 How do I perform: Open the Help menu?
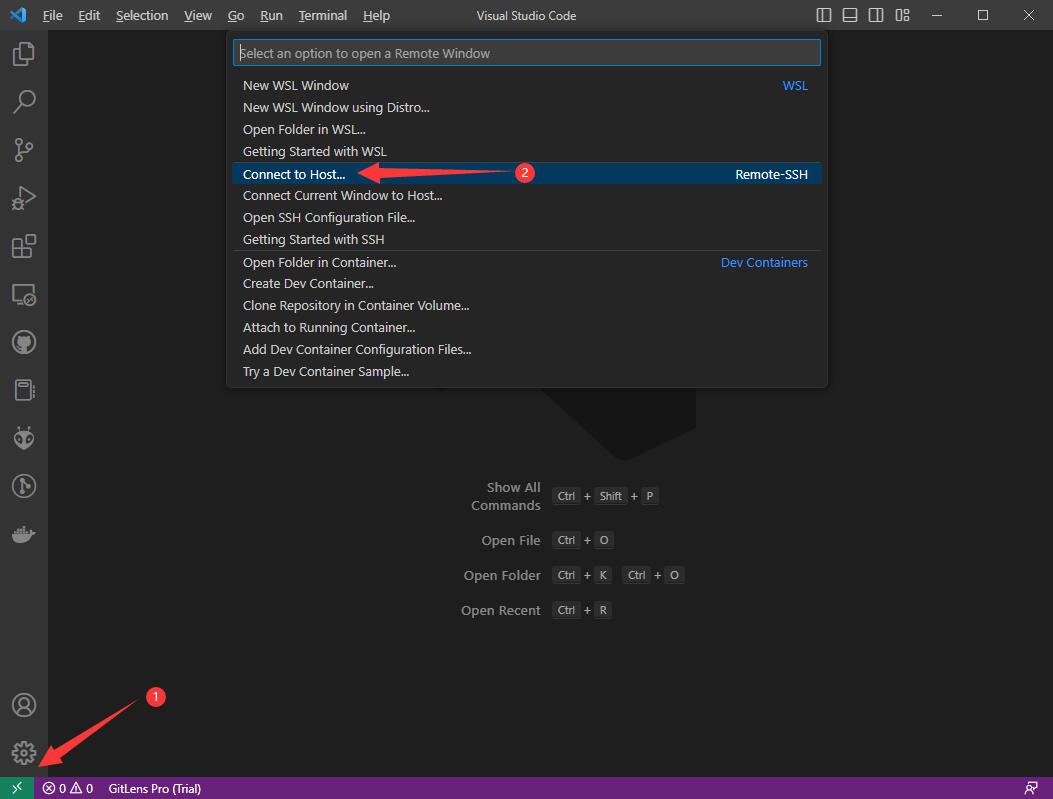click(x=376, y=15)
